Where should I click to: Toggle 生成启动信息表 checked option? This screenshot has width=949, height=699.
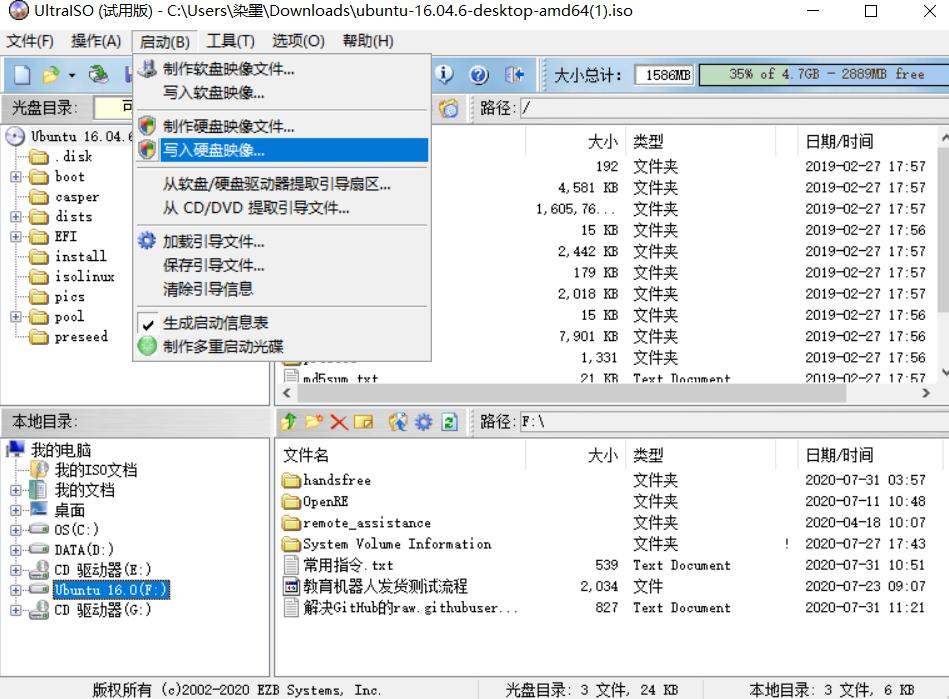click(282, 323)
